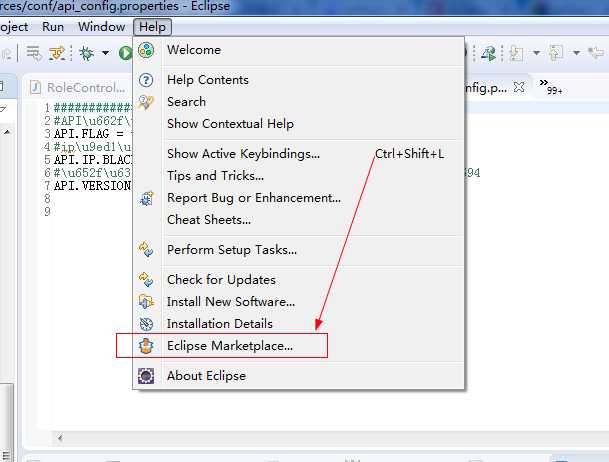Click the toolbar icon right of the Help menu edge

(488, 53)
